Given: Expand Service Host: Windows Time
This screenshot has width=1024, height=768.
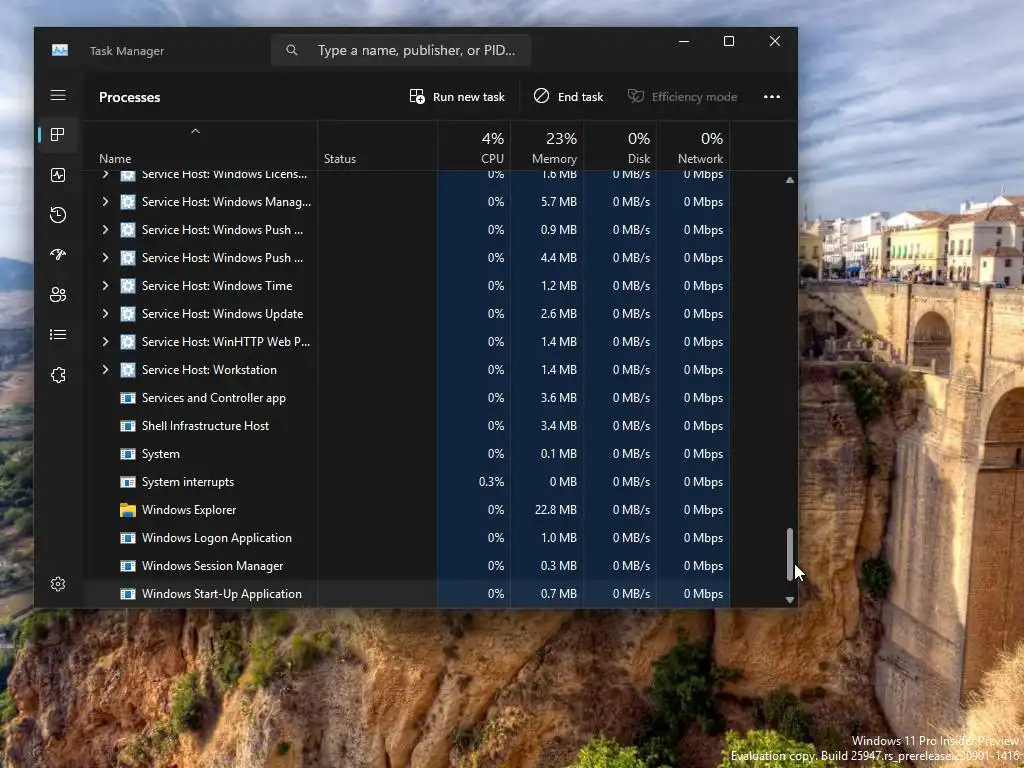Looking at the screenshot, I should point(105,285).
